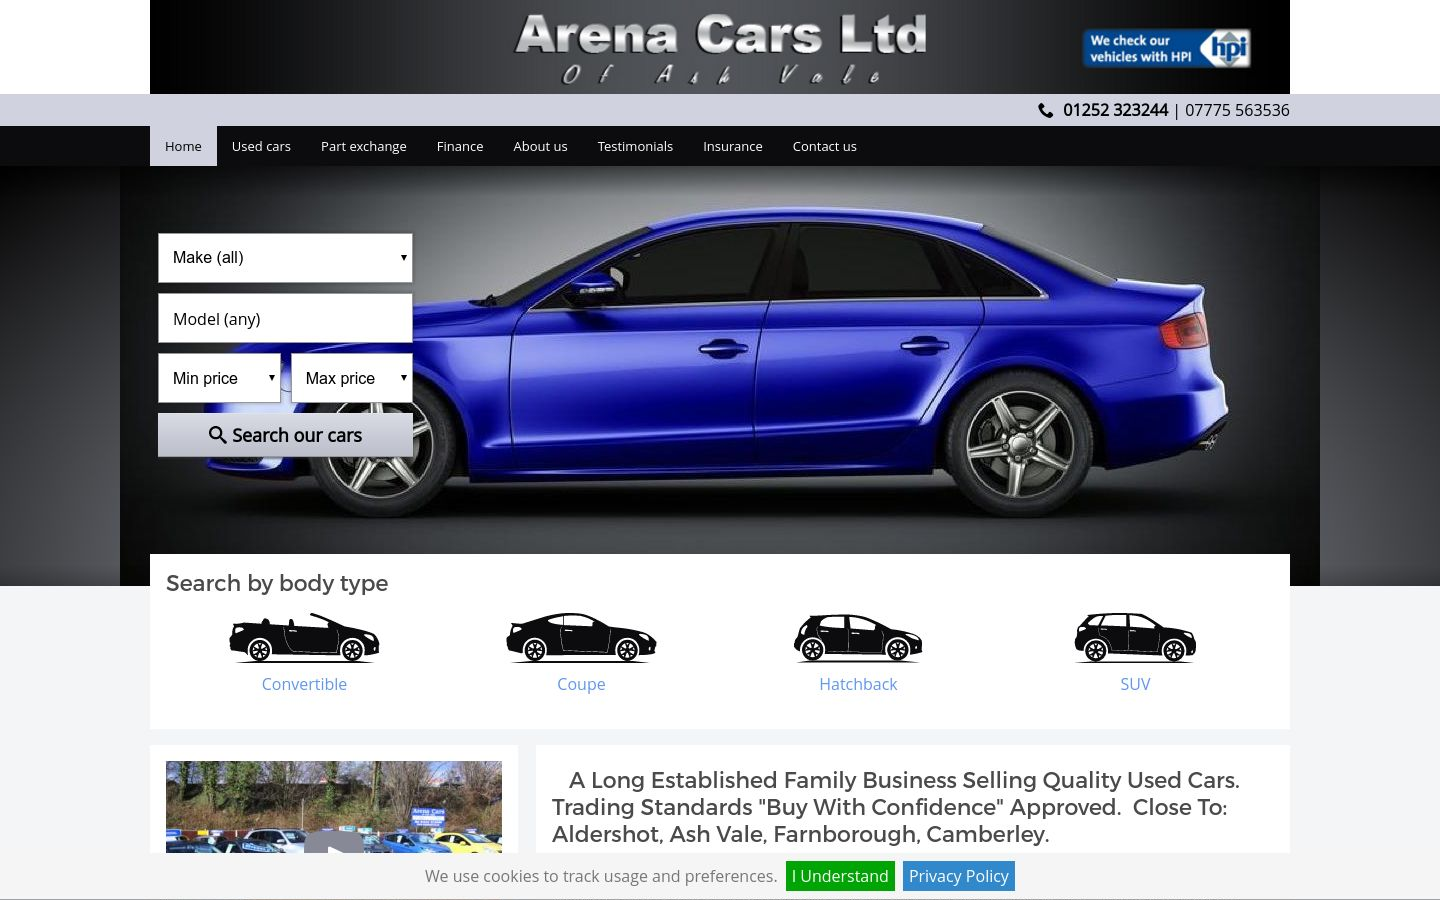
Task: Click the cookies usage notice text
Action: tap(601, 876)
